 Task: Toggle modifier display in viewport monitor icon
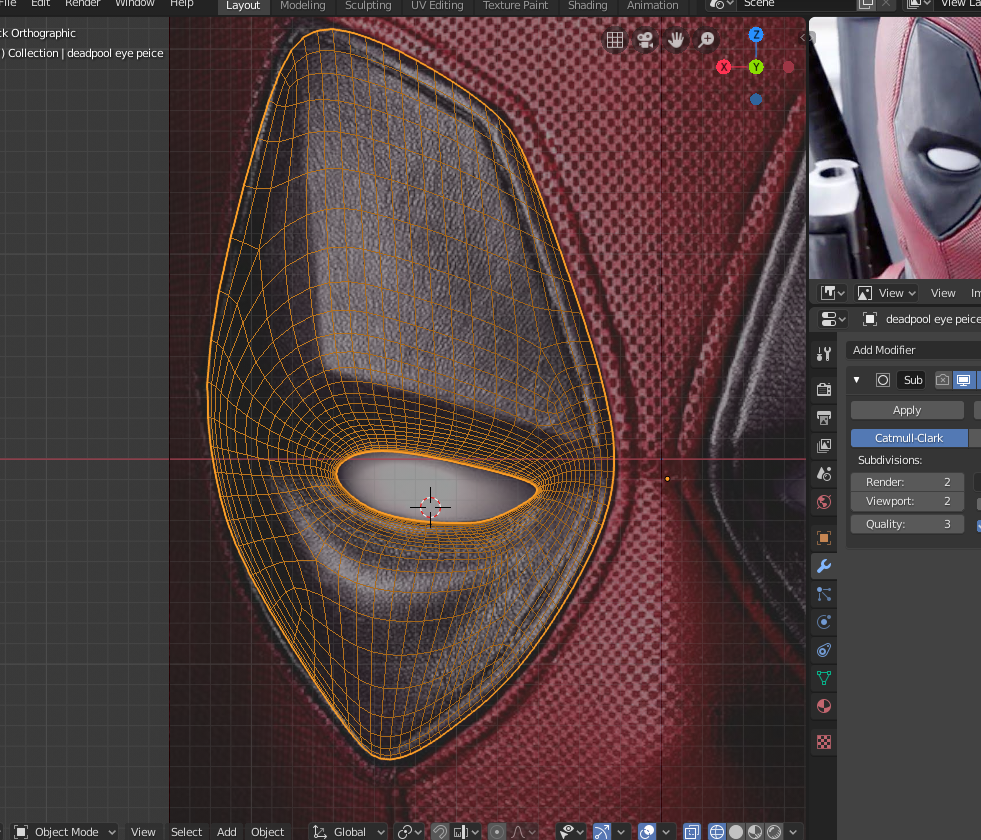tap(963, 380)
